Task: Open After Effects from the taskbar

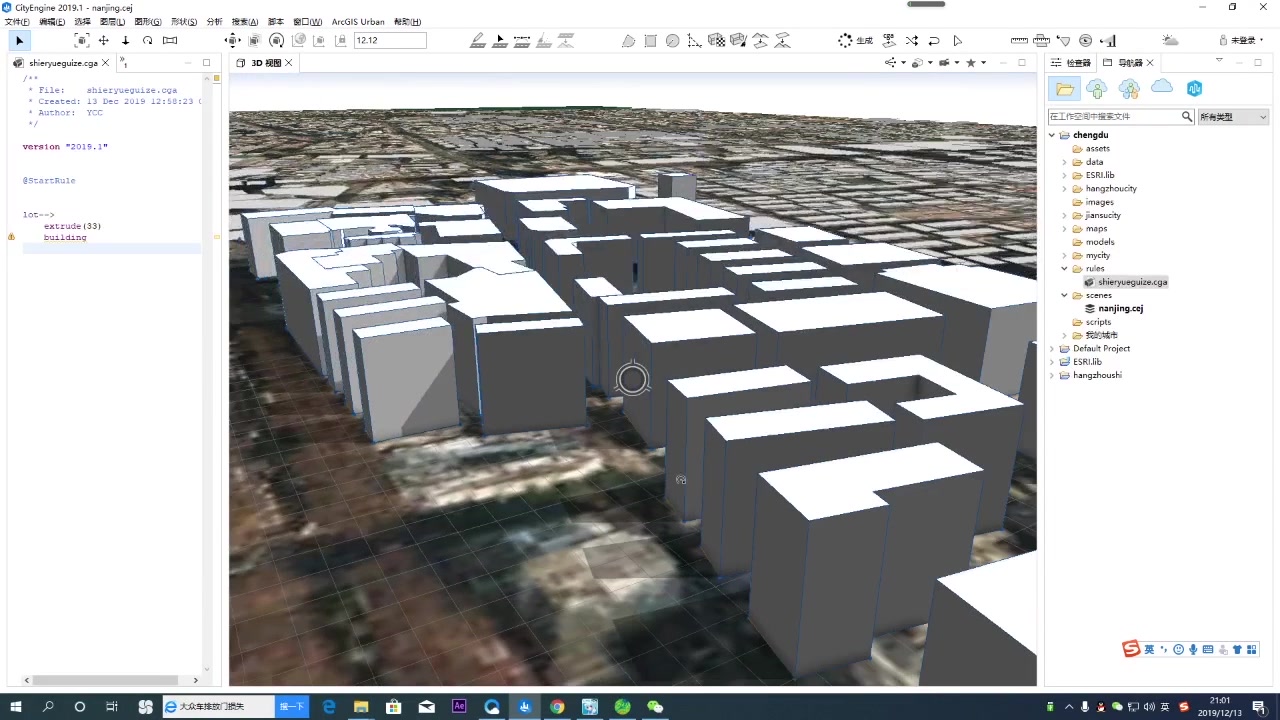Action: (x=459, y=707)
